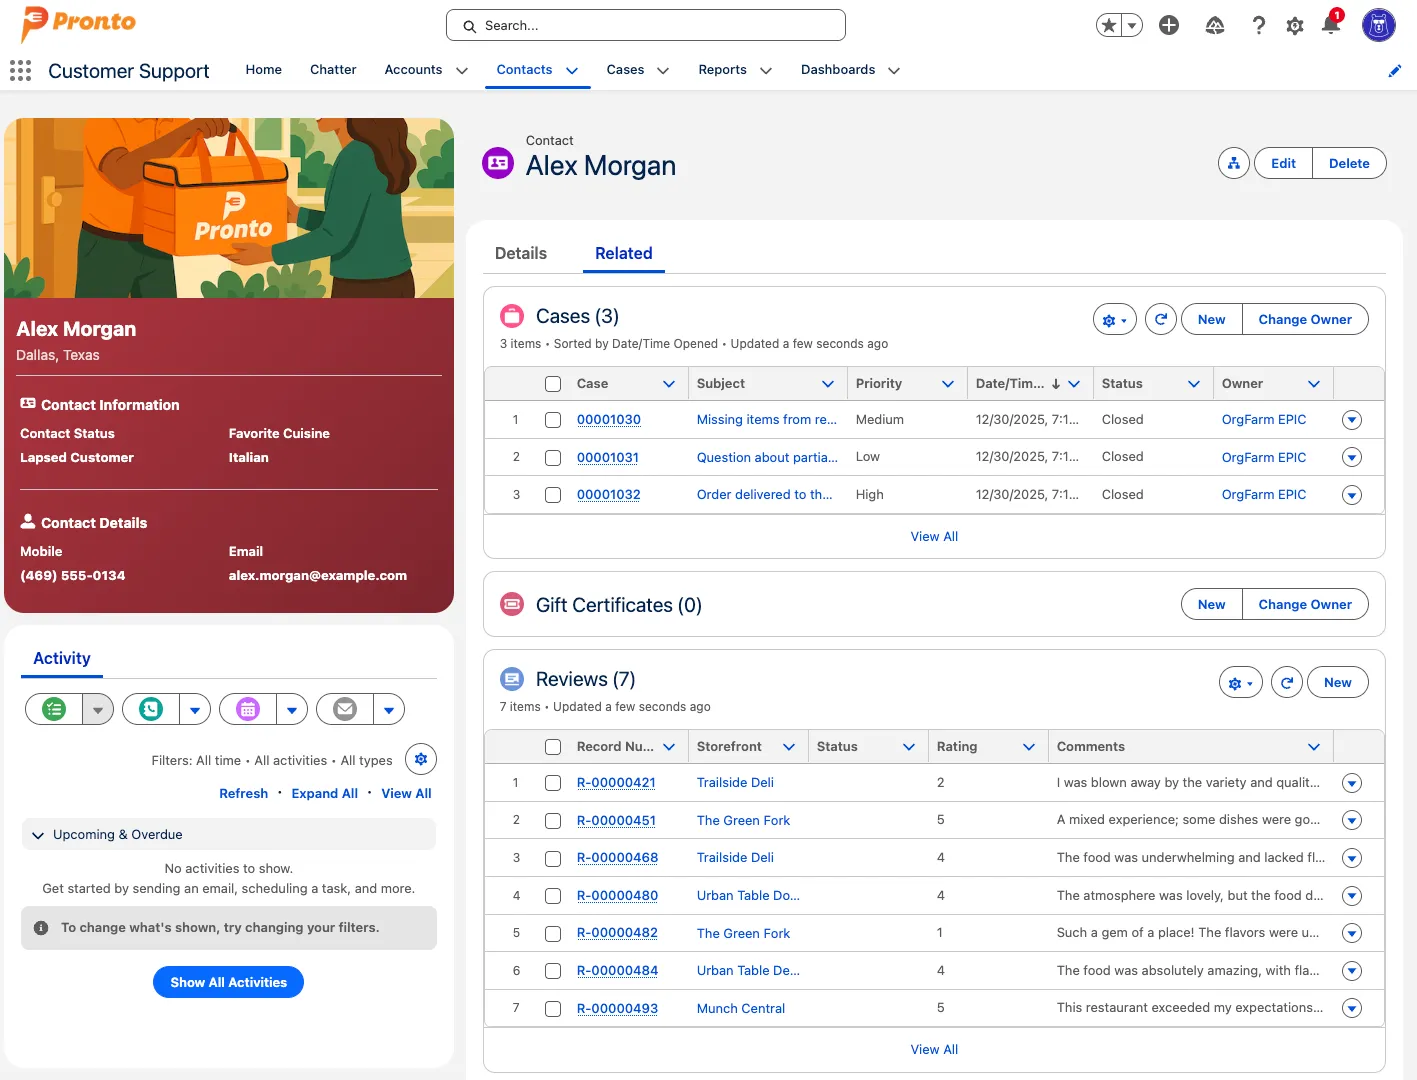Click the log a call activity icon

[x=151, y=709]
